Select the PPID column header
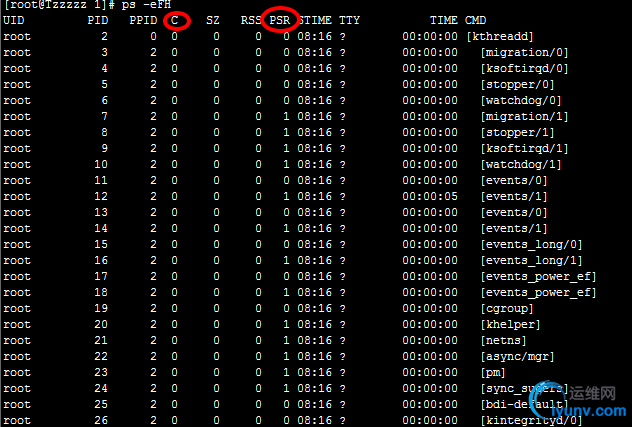Viewport: 632px width, 427px height. coord(143,20)
